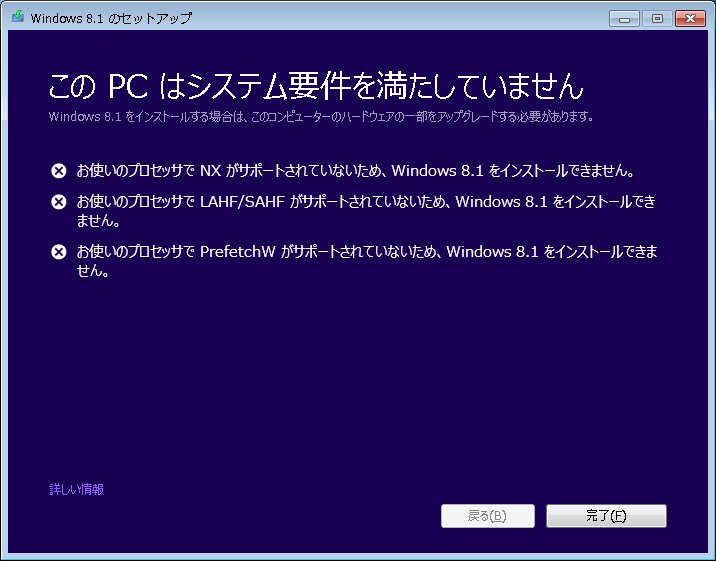This screenshot has width=716, height=561.
Task: Maximize the Windows 8.1 setup window
Action: pyautogui.click(x=657, y=19)
